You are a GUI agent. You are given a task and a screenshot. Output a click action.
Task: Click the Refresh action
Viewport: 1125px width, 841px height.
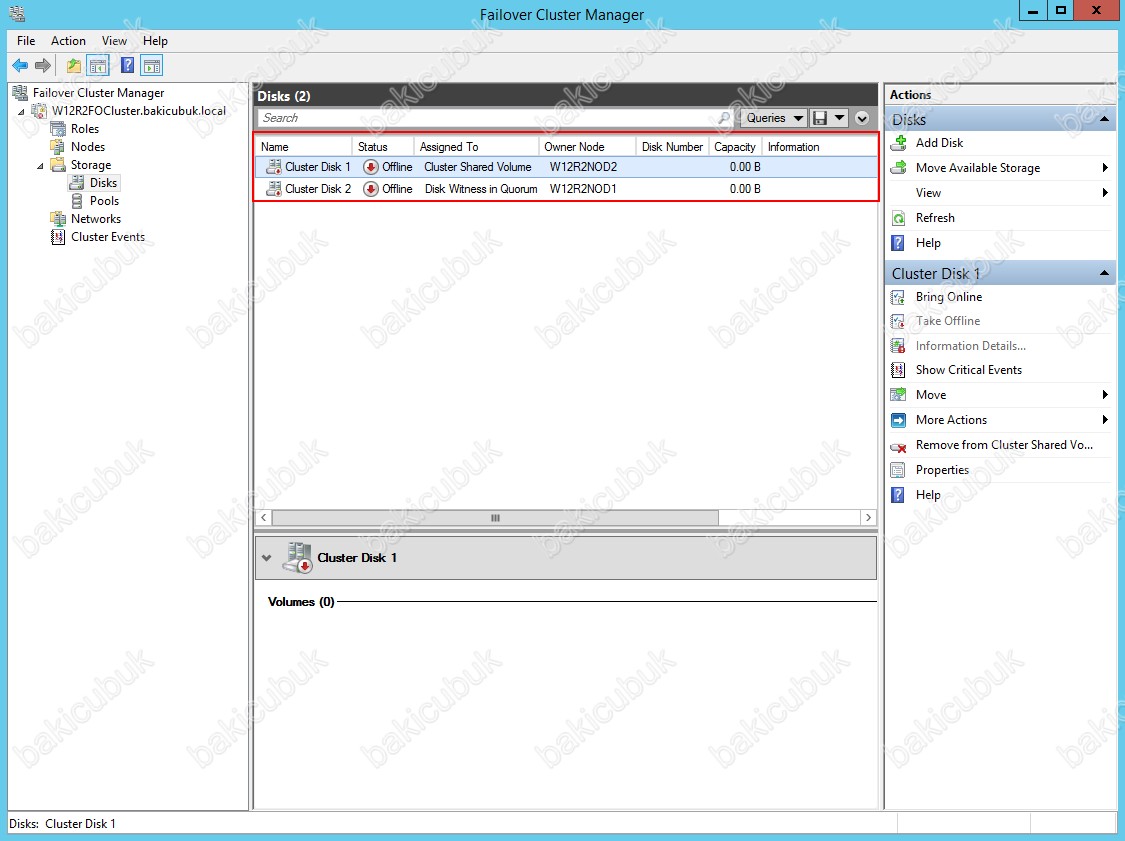point(935,218)
